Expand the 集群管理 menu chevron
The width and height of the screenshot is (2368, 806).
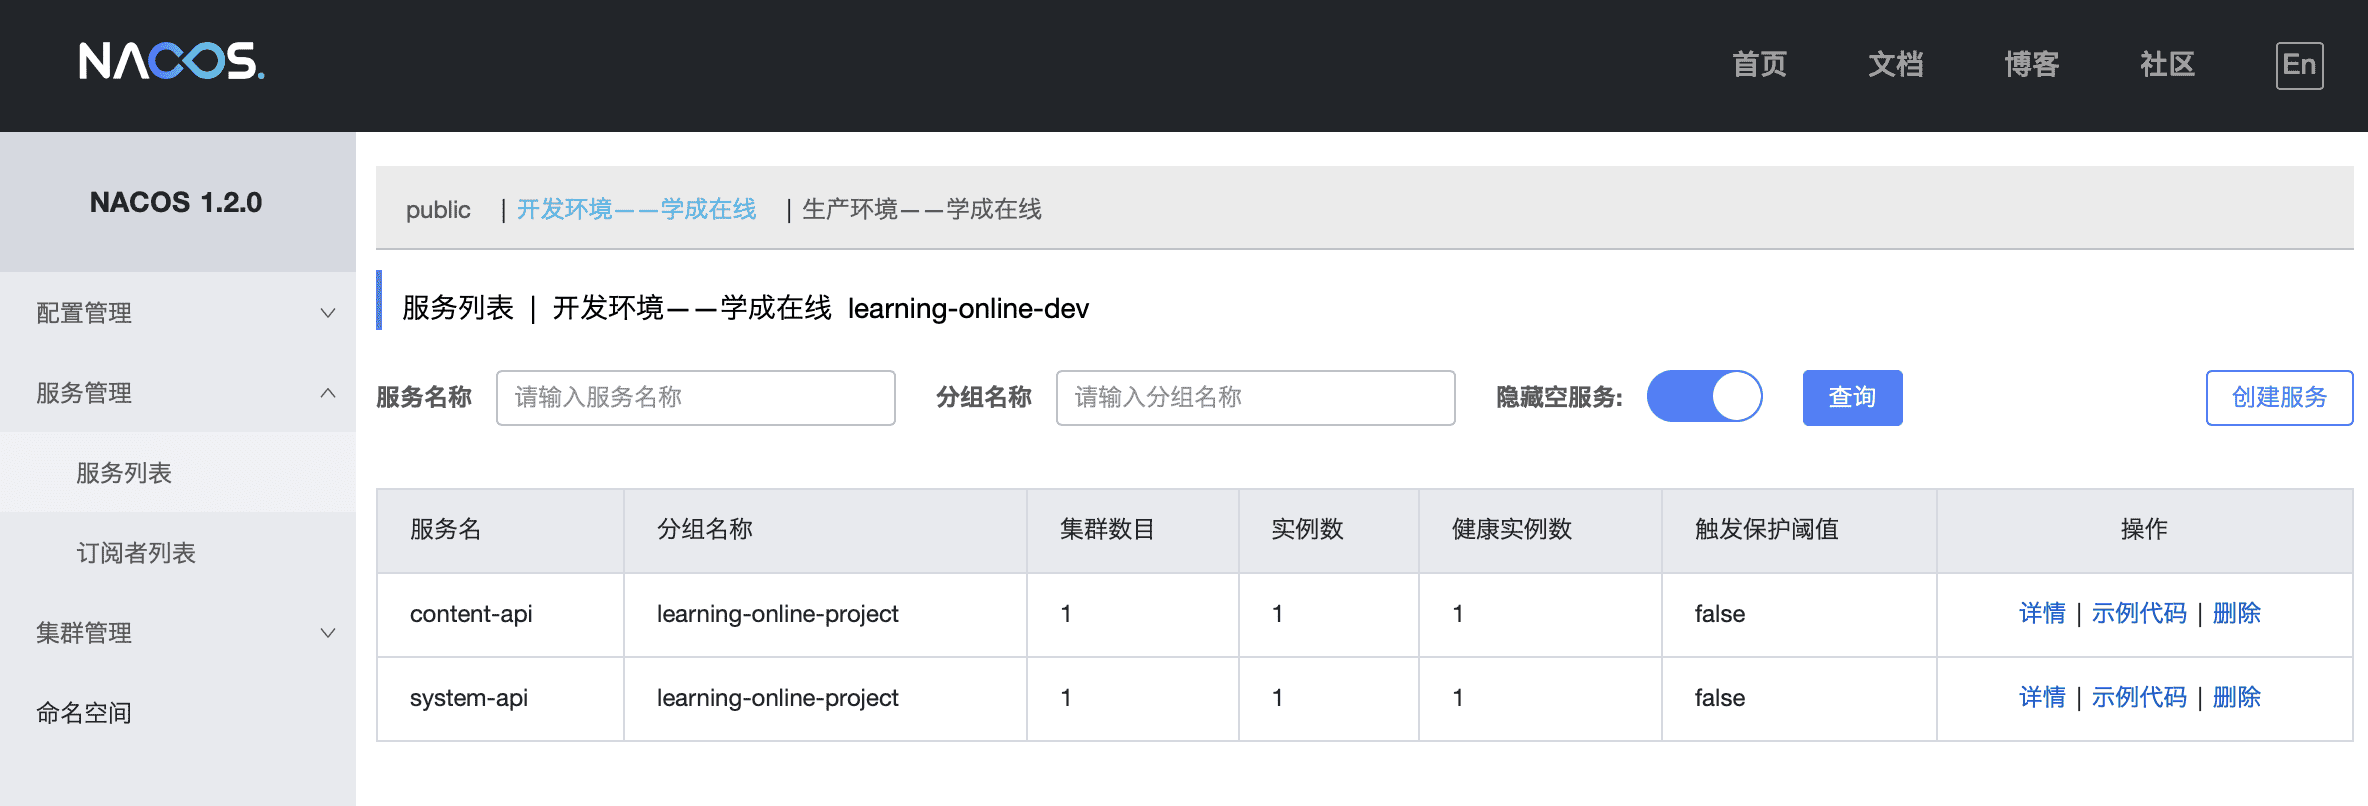[327, 633]
